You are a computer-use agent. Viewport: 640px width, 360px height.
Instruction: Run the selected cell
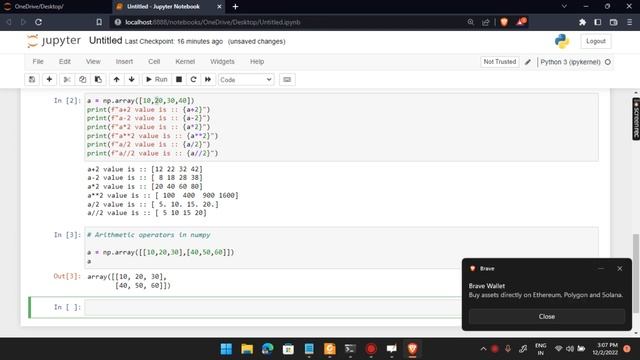157,80
